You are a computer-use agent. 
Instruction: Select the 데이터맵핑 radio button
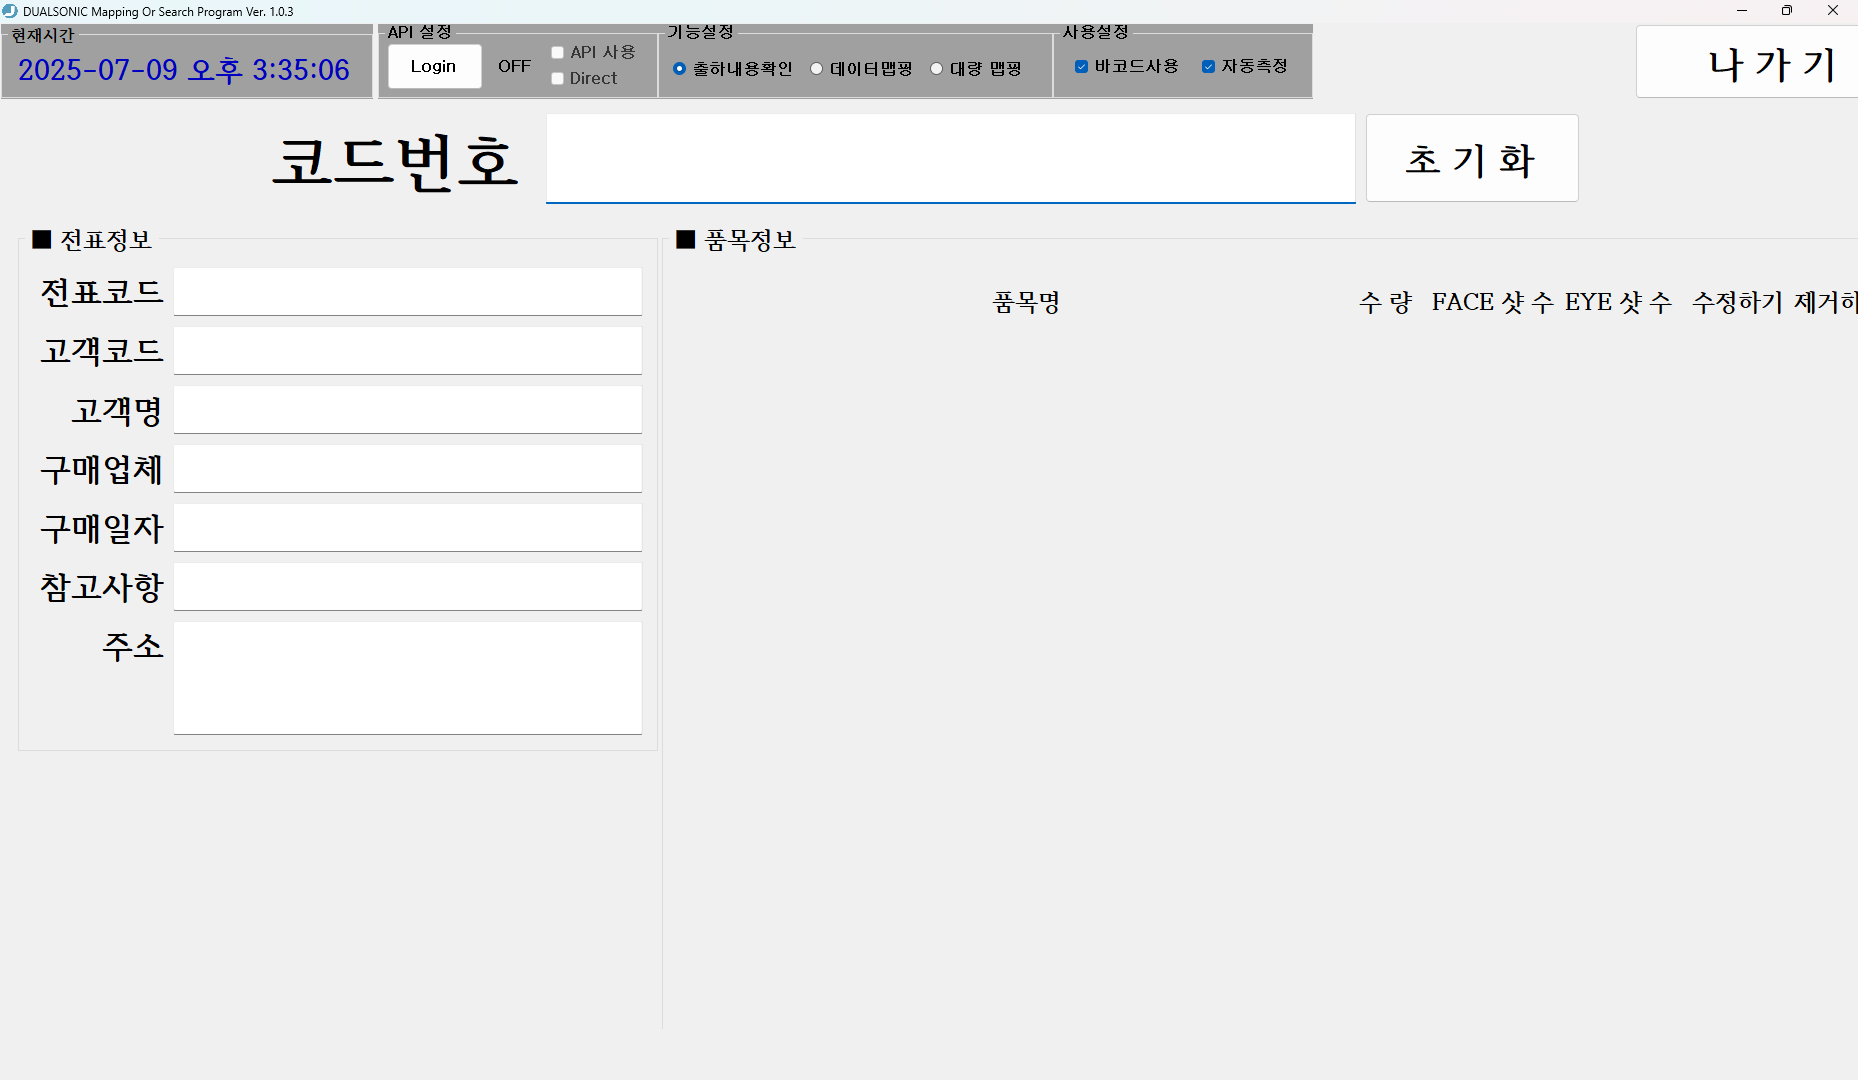pos(816,68)
